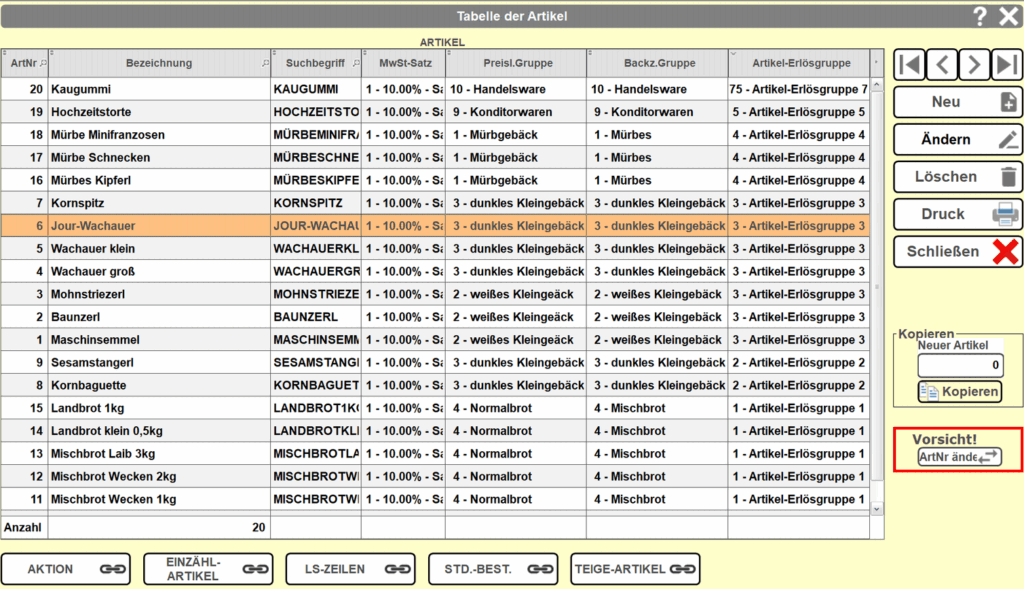Screen dimensions: 1024x589
Task: Close the Tabelle der Artikel window
Action: tap(1008, 16)
